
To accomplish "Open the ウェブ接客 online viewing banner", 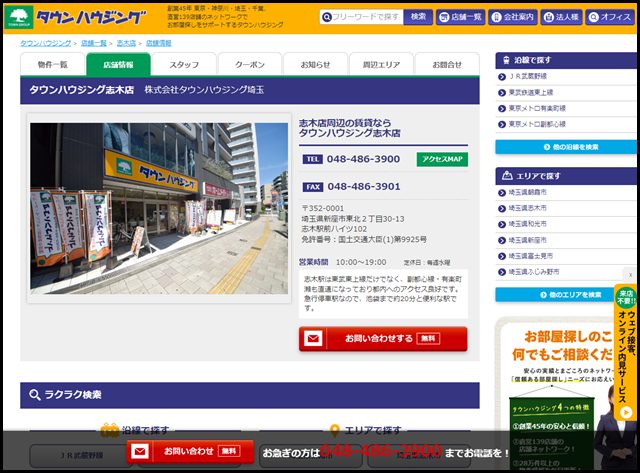I will pyautogui.click(x=626, y=352).
